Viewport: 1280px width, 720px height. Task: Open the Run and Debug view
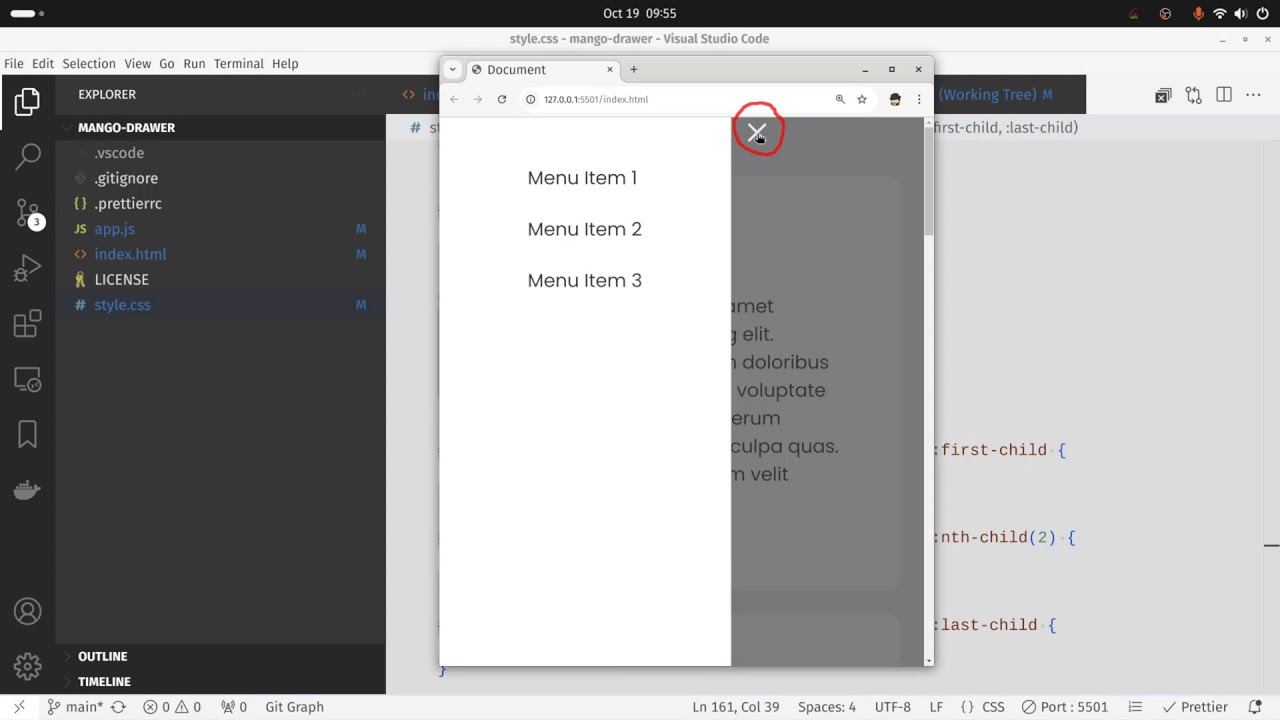(x=27, y=268)
